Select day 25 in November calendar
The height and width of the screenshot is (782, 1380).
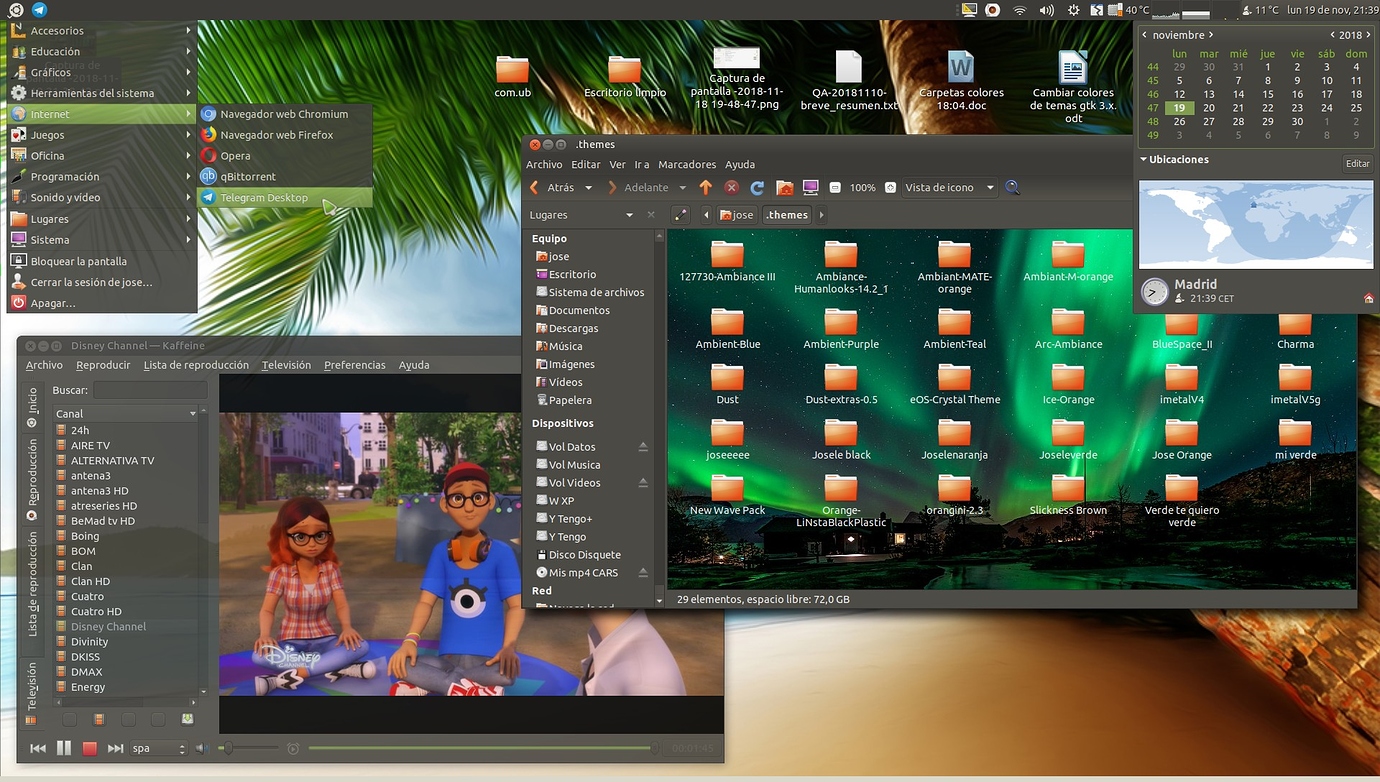(1356, 108)
